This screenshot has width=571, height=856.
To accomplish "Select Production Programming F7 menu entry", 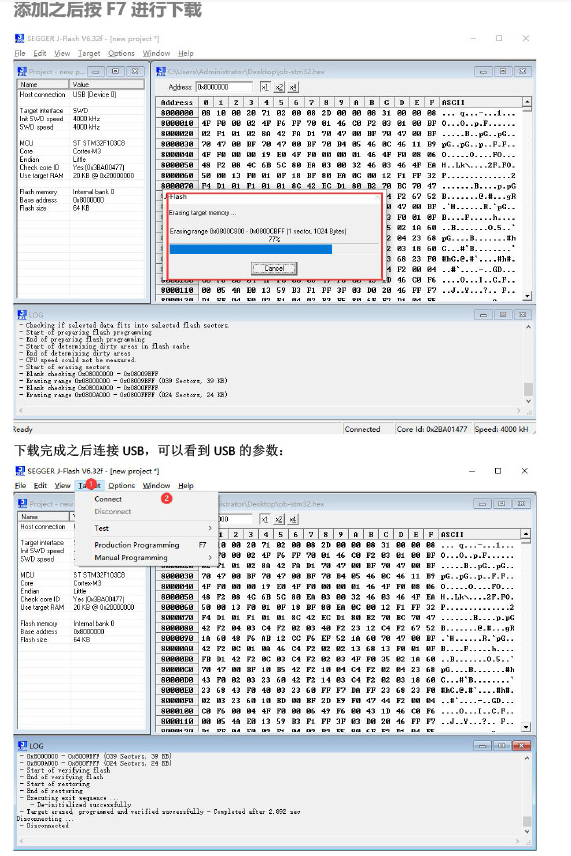I will [150, 545].
